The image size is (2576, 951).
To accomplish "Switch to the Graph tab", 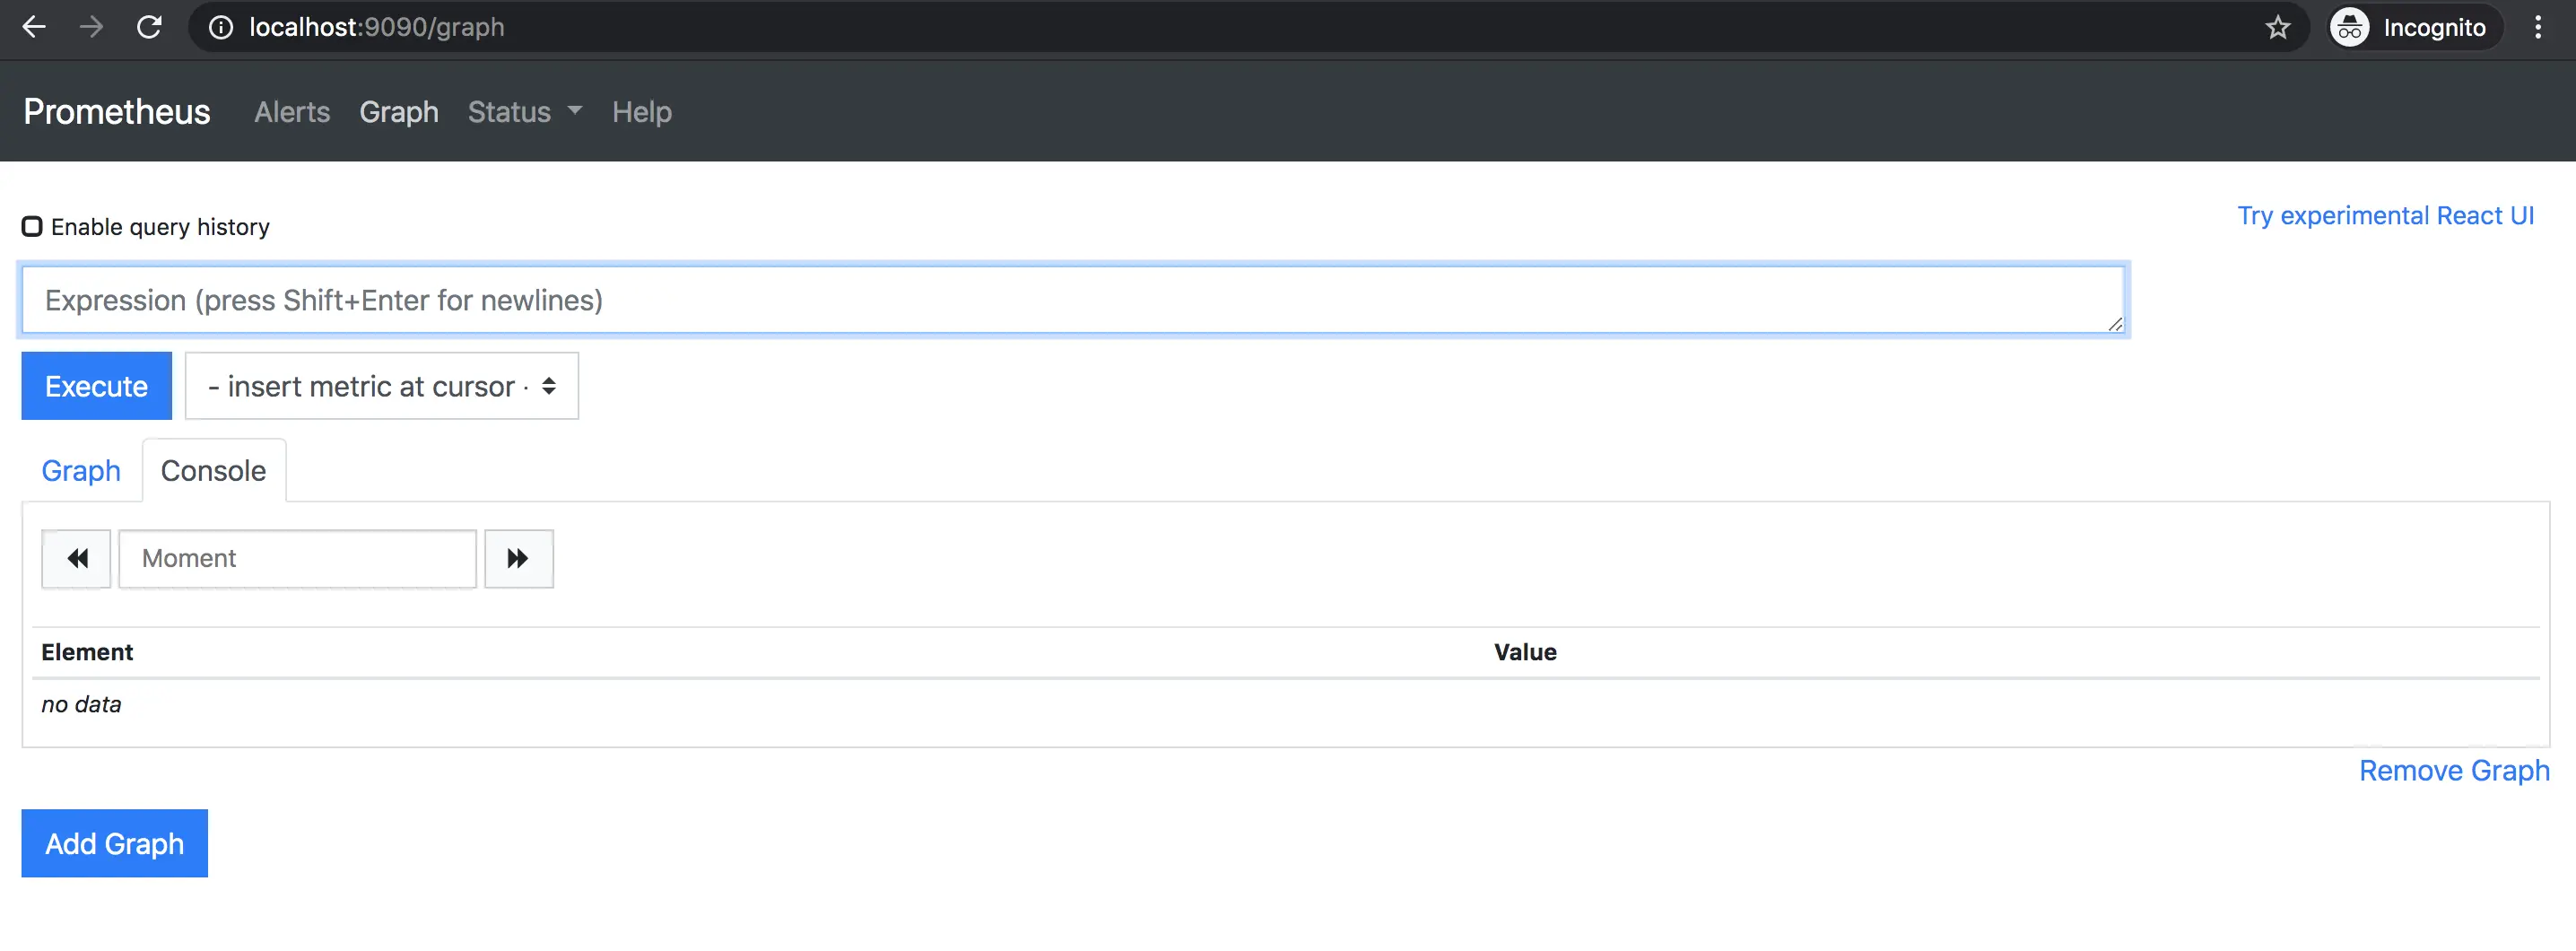I will [81, 471].
